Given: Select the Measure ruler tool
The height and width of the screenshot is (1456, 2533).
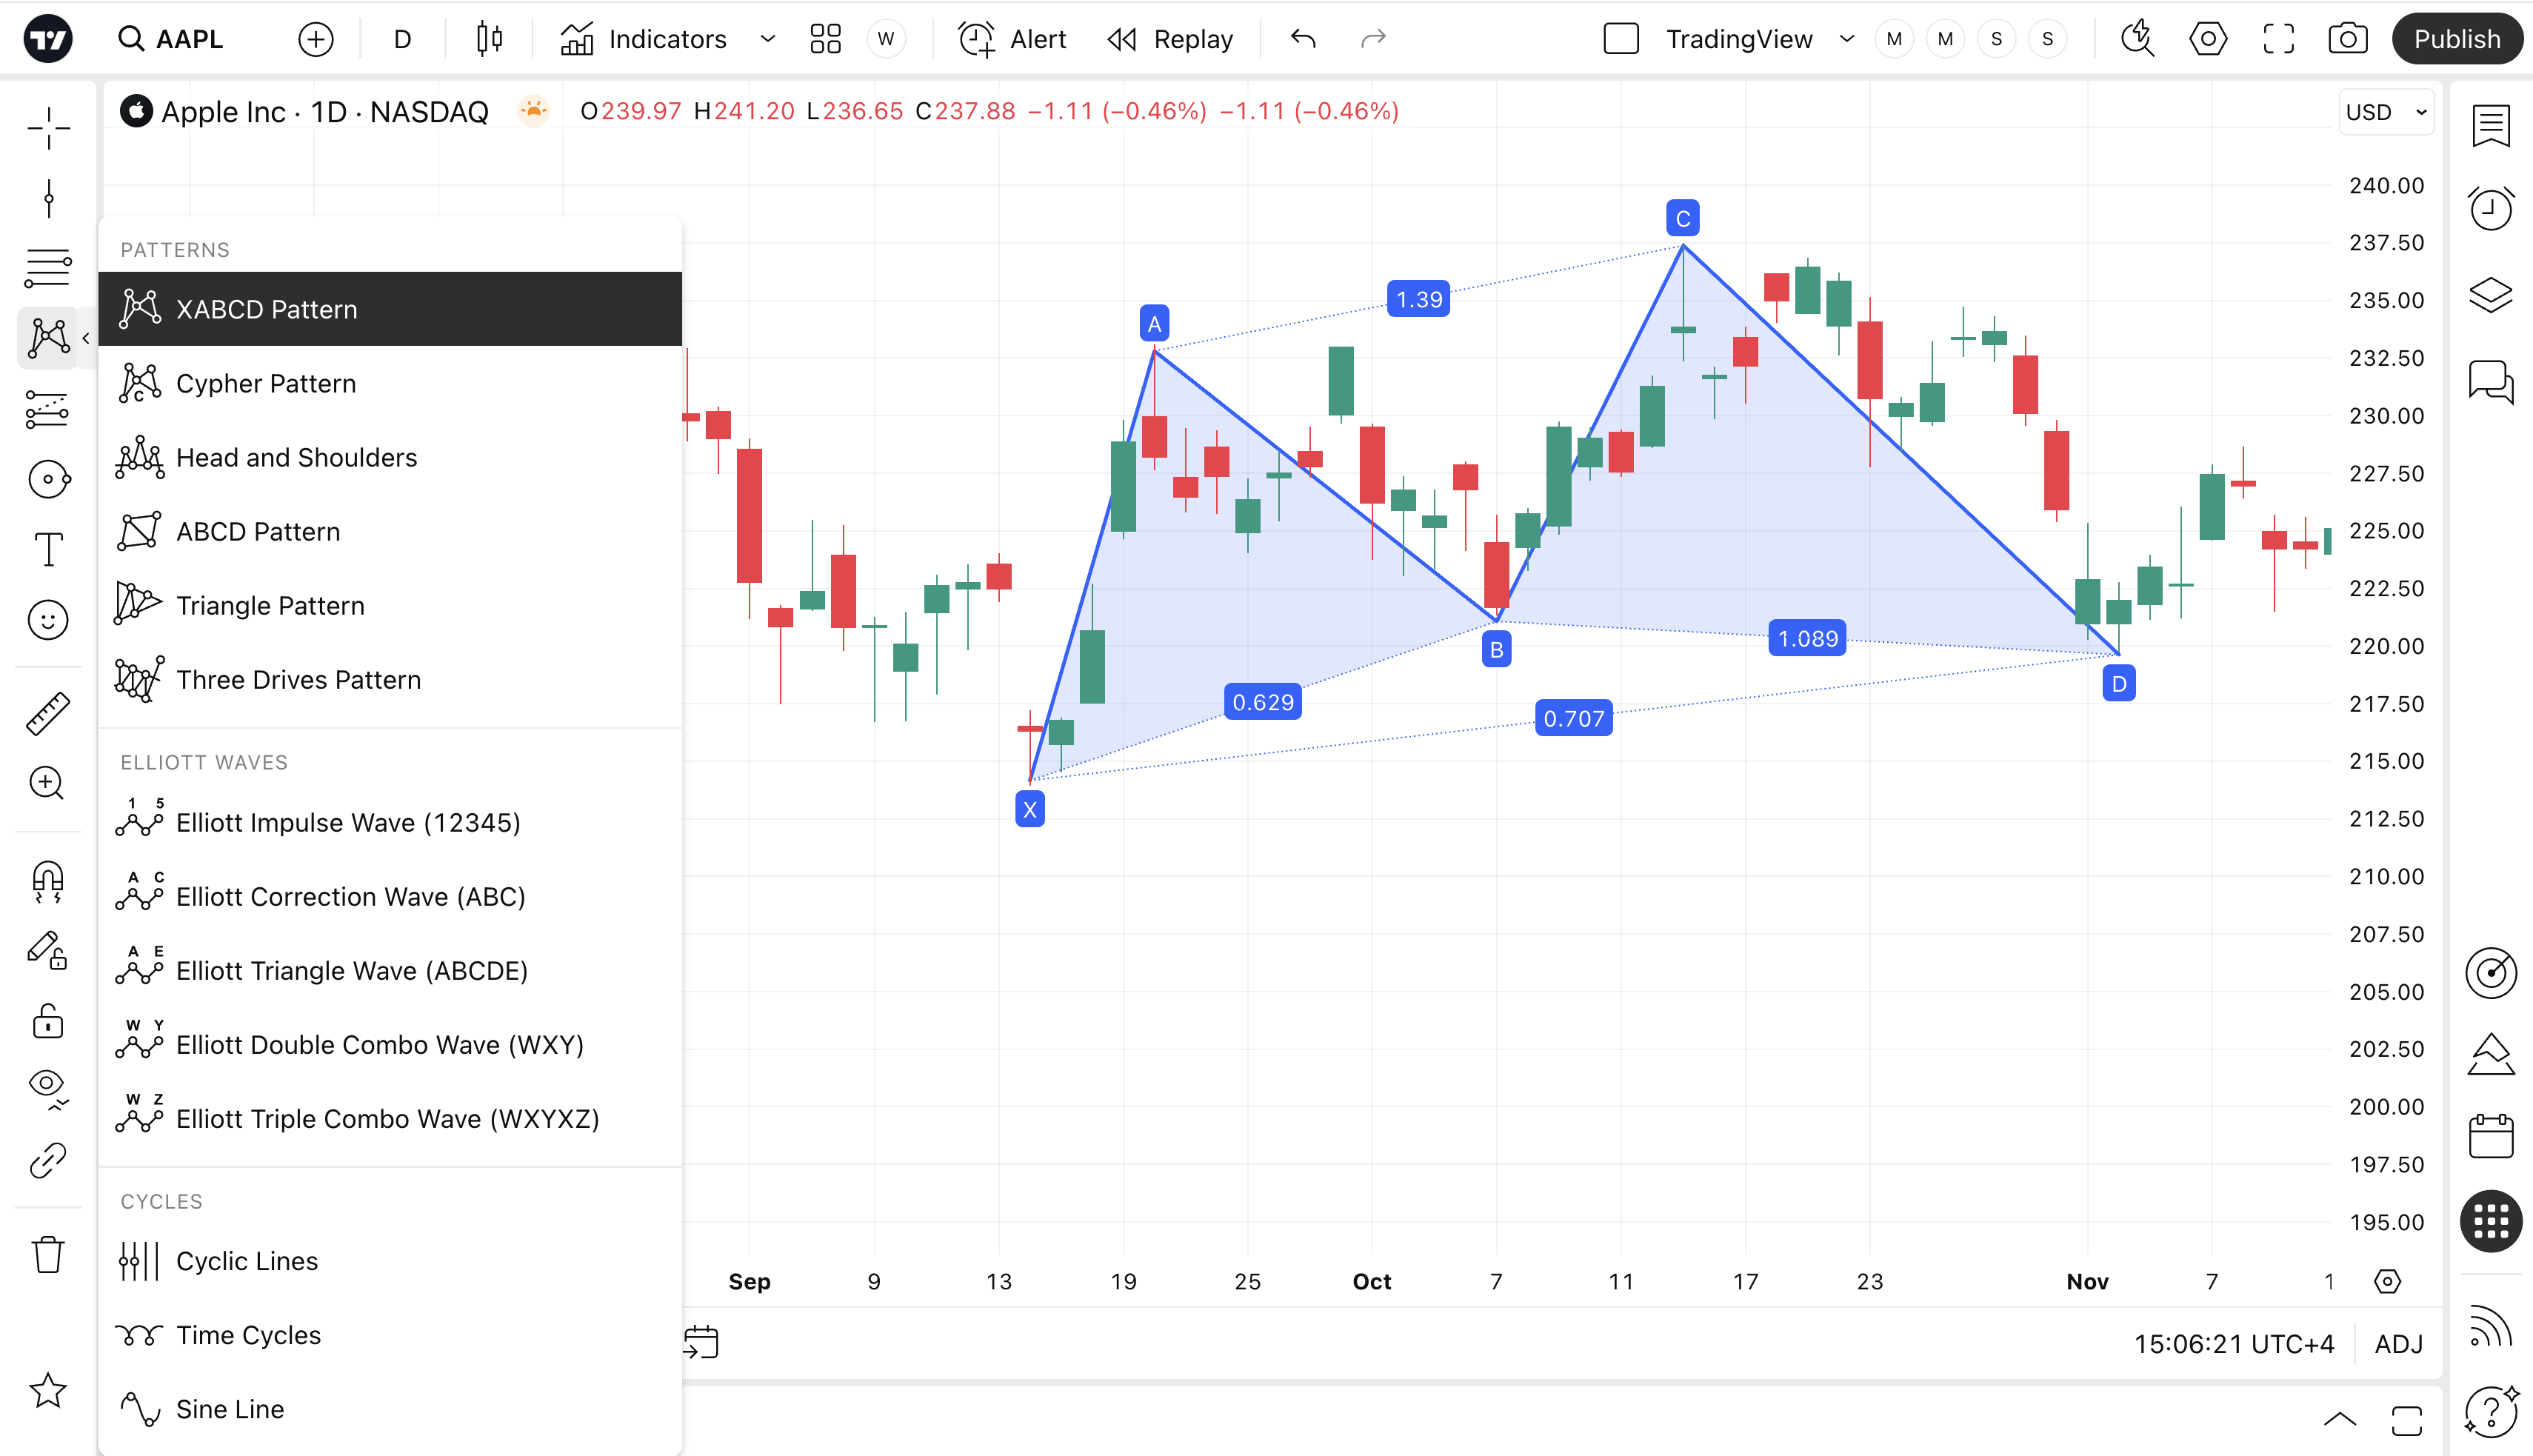Looking at the screenshot, I should (47, 713).
